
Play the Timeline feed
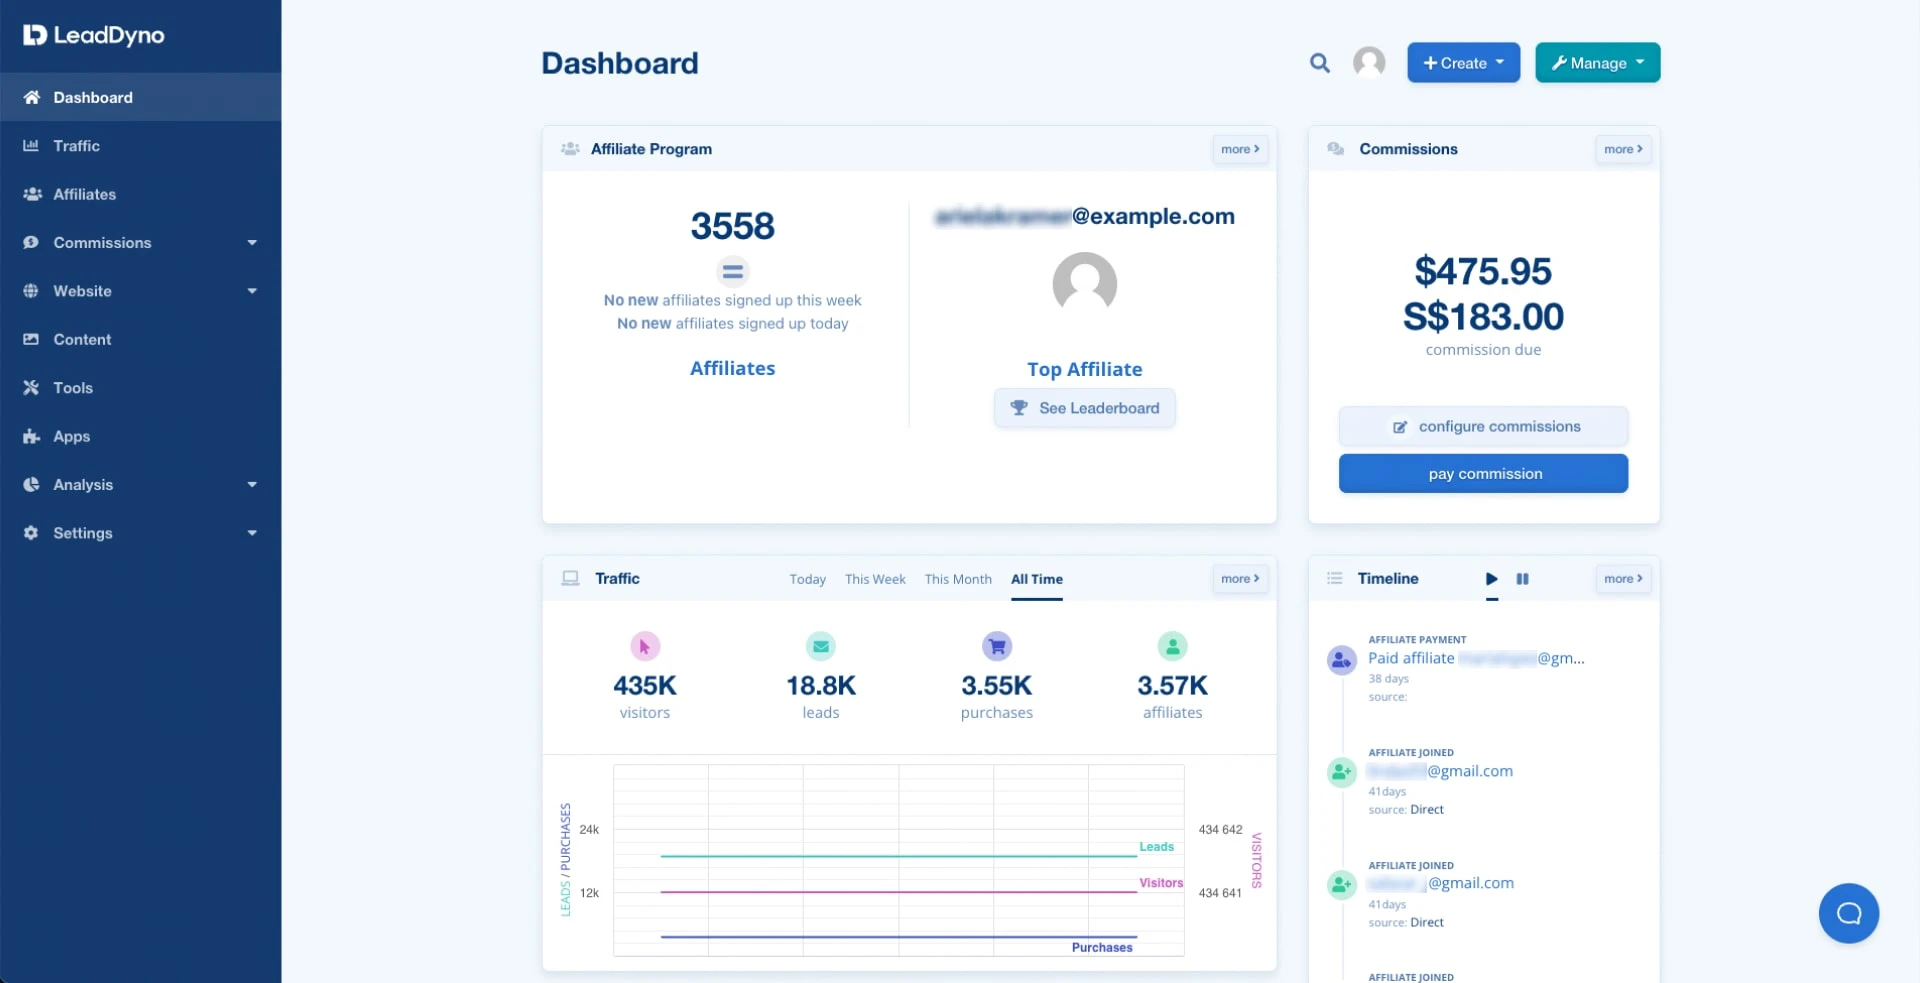tap(1491, 579)
